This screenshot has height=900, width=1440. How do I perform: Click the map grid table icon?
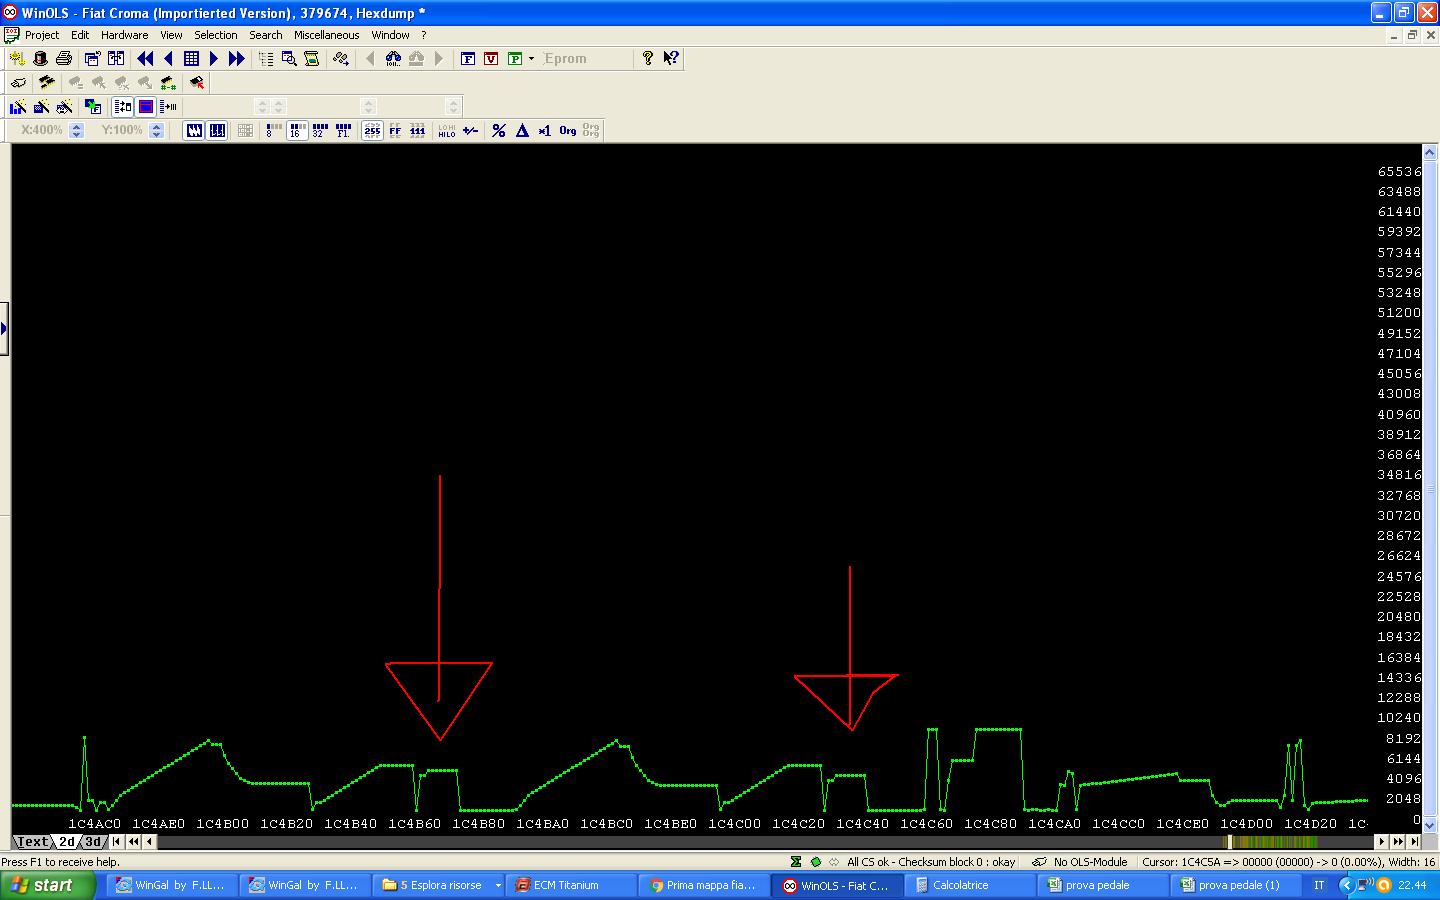tap(191, 59)
